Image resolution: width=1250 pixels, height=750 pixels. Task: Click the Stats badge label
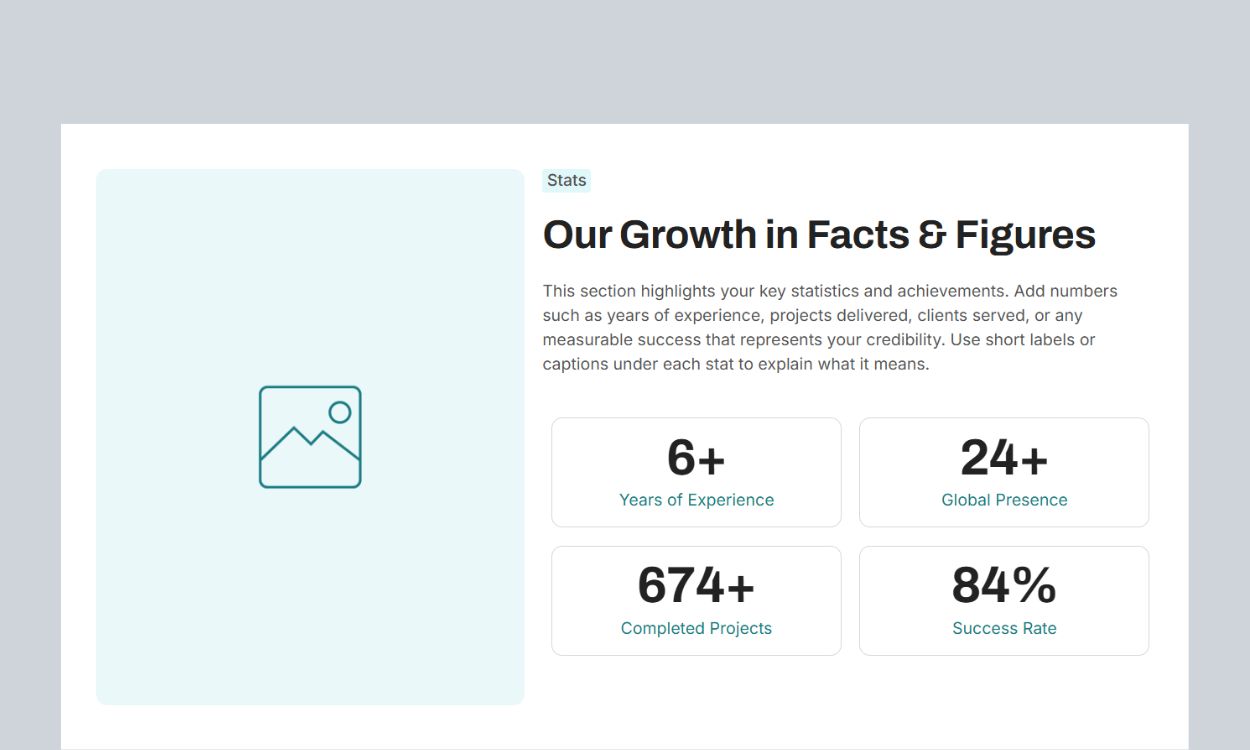click(566, 181)
